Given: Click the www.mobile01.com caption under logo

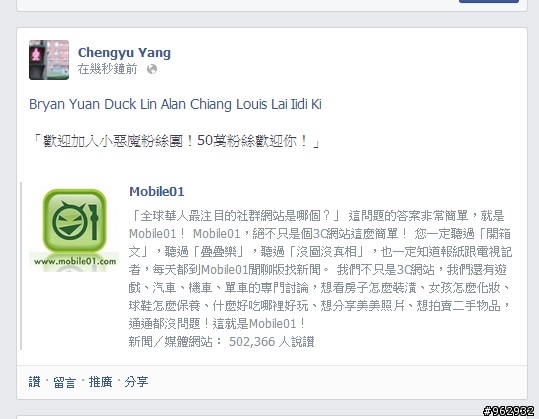Looking at the screenshot, I should pos(75,261).
